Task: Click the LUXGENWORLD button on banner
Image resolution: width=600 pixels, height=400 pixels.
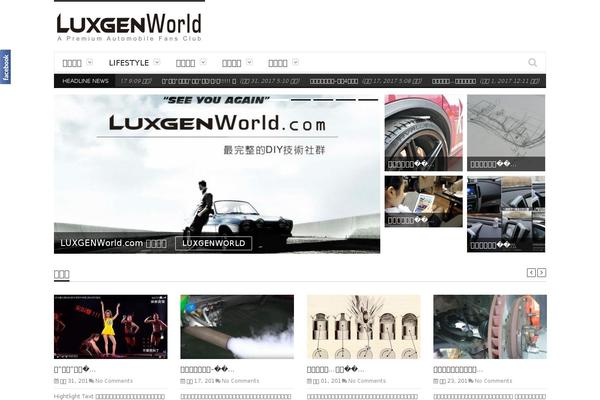Action: pyautogui.click(x=214, y=243)
